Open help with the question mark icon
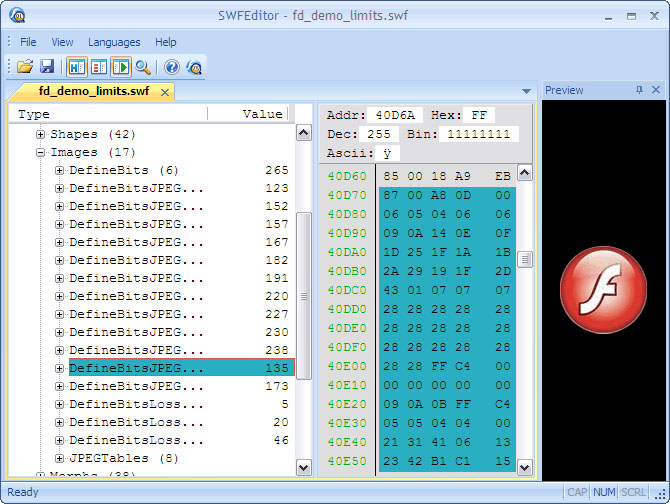The width and height of the screenshot is (670, 504). (x=171, y=67)
